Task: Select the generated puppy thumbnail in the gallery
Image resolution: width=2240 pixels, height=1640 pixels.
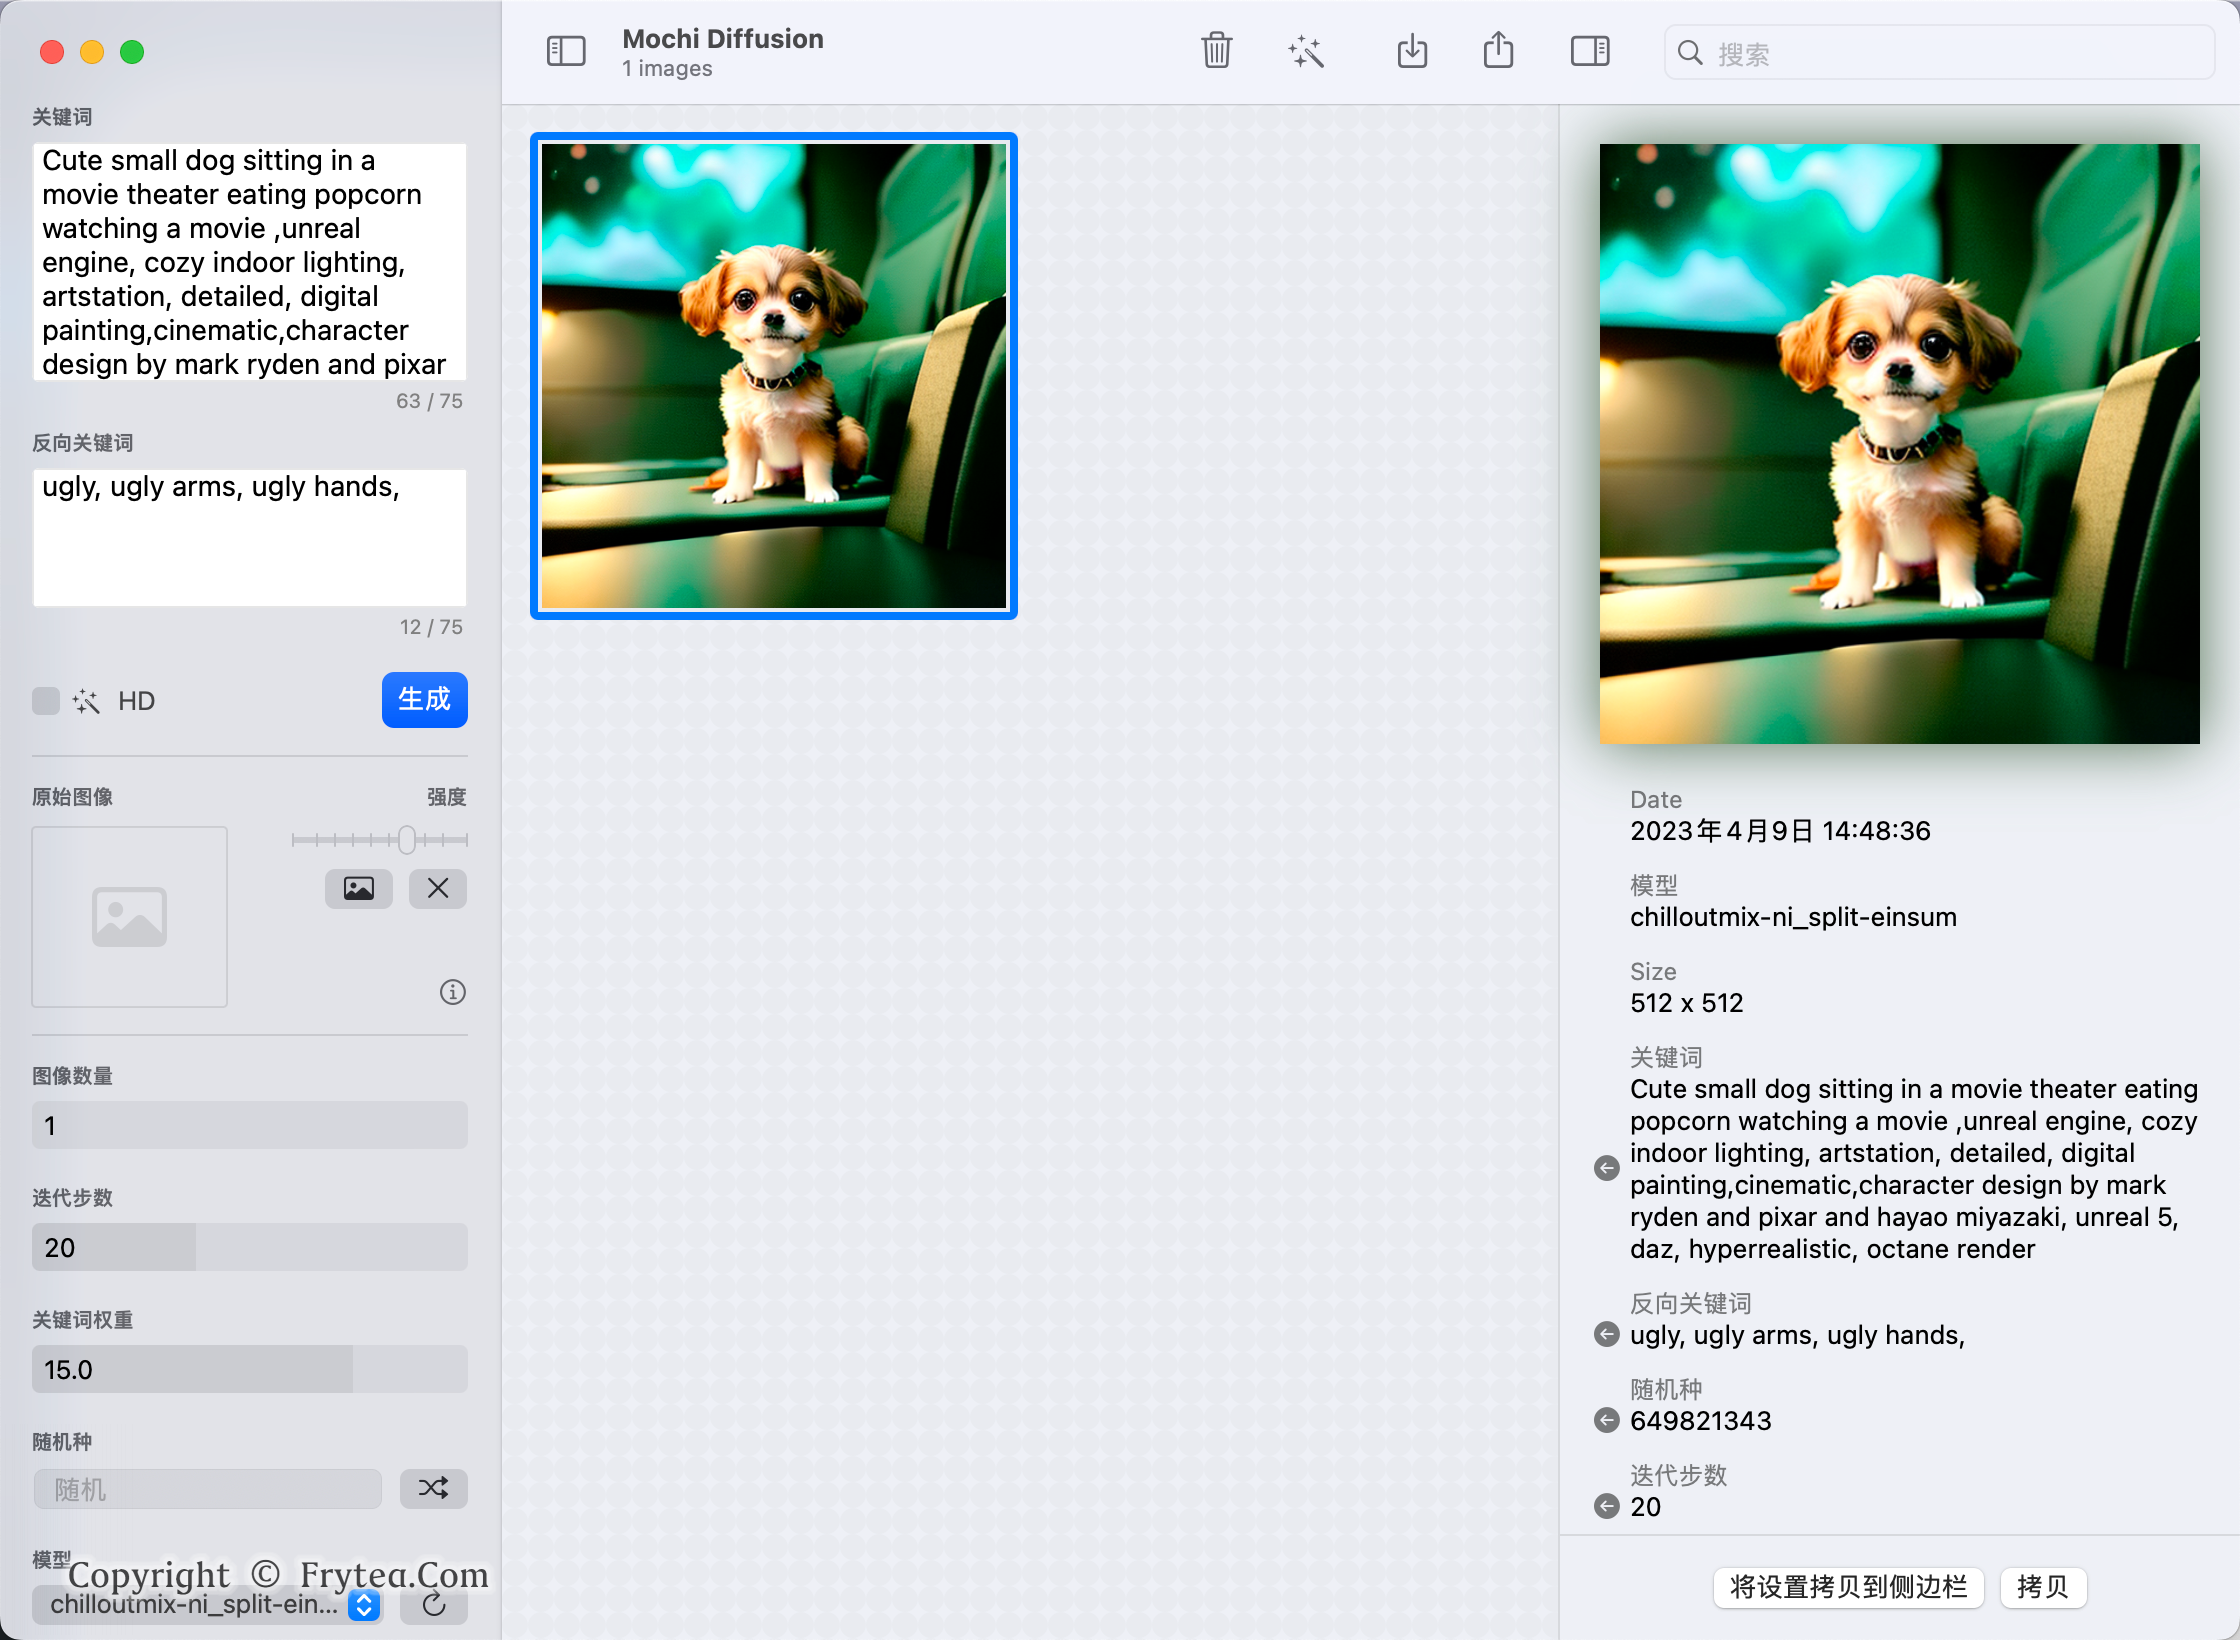Action: 774,376
